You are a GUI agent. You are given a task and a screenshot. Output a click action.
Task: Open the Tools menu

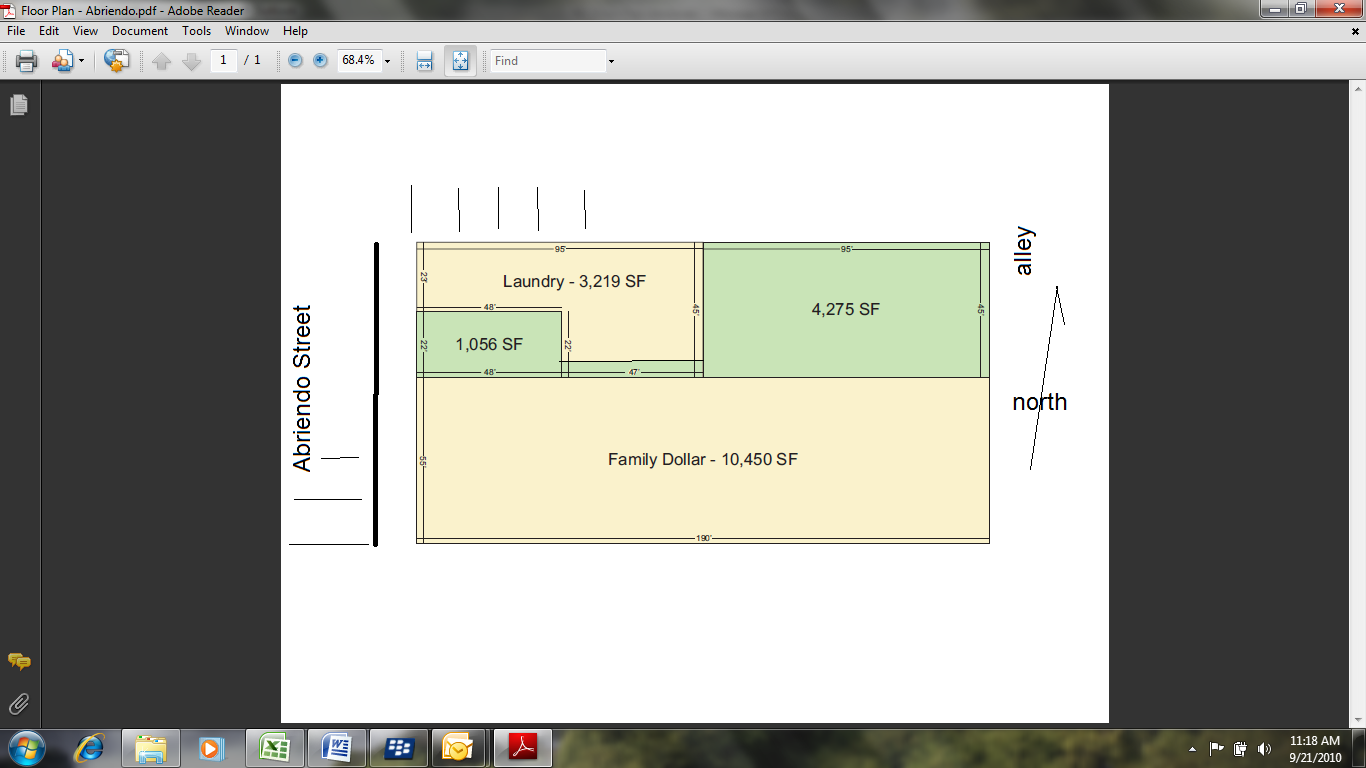click(196, 31)
